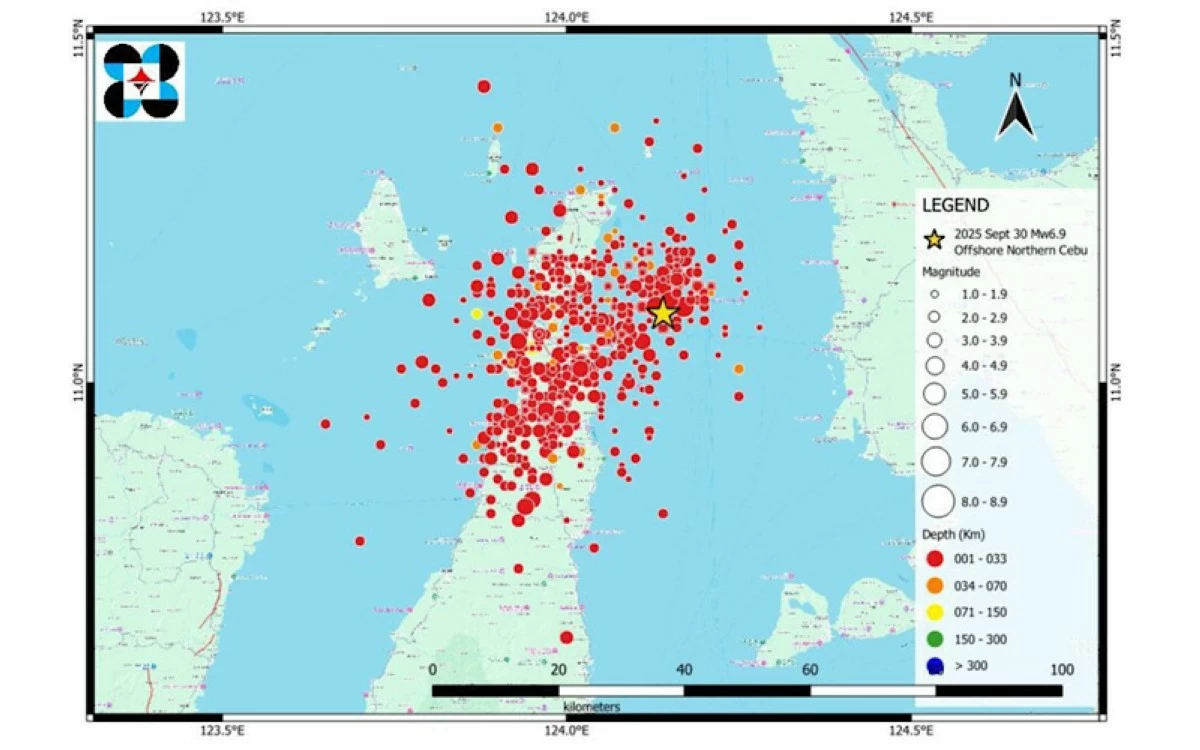The height and width of the screenshot is (750, 1200).
Task: Choose the green 150 - 300 depth swatch
Action: click(x=934, y=639)
